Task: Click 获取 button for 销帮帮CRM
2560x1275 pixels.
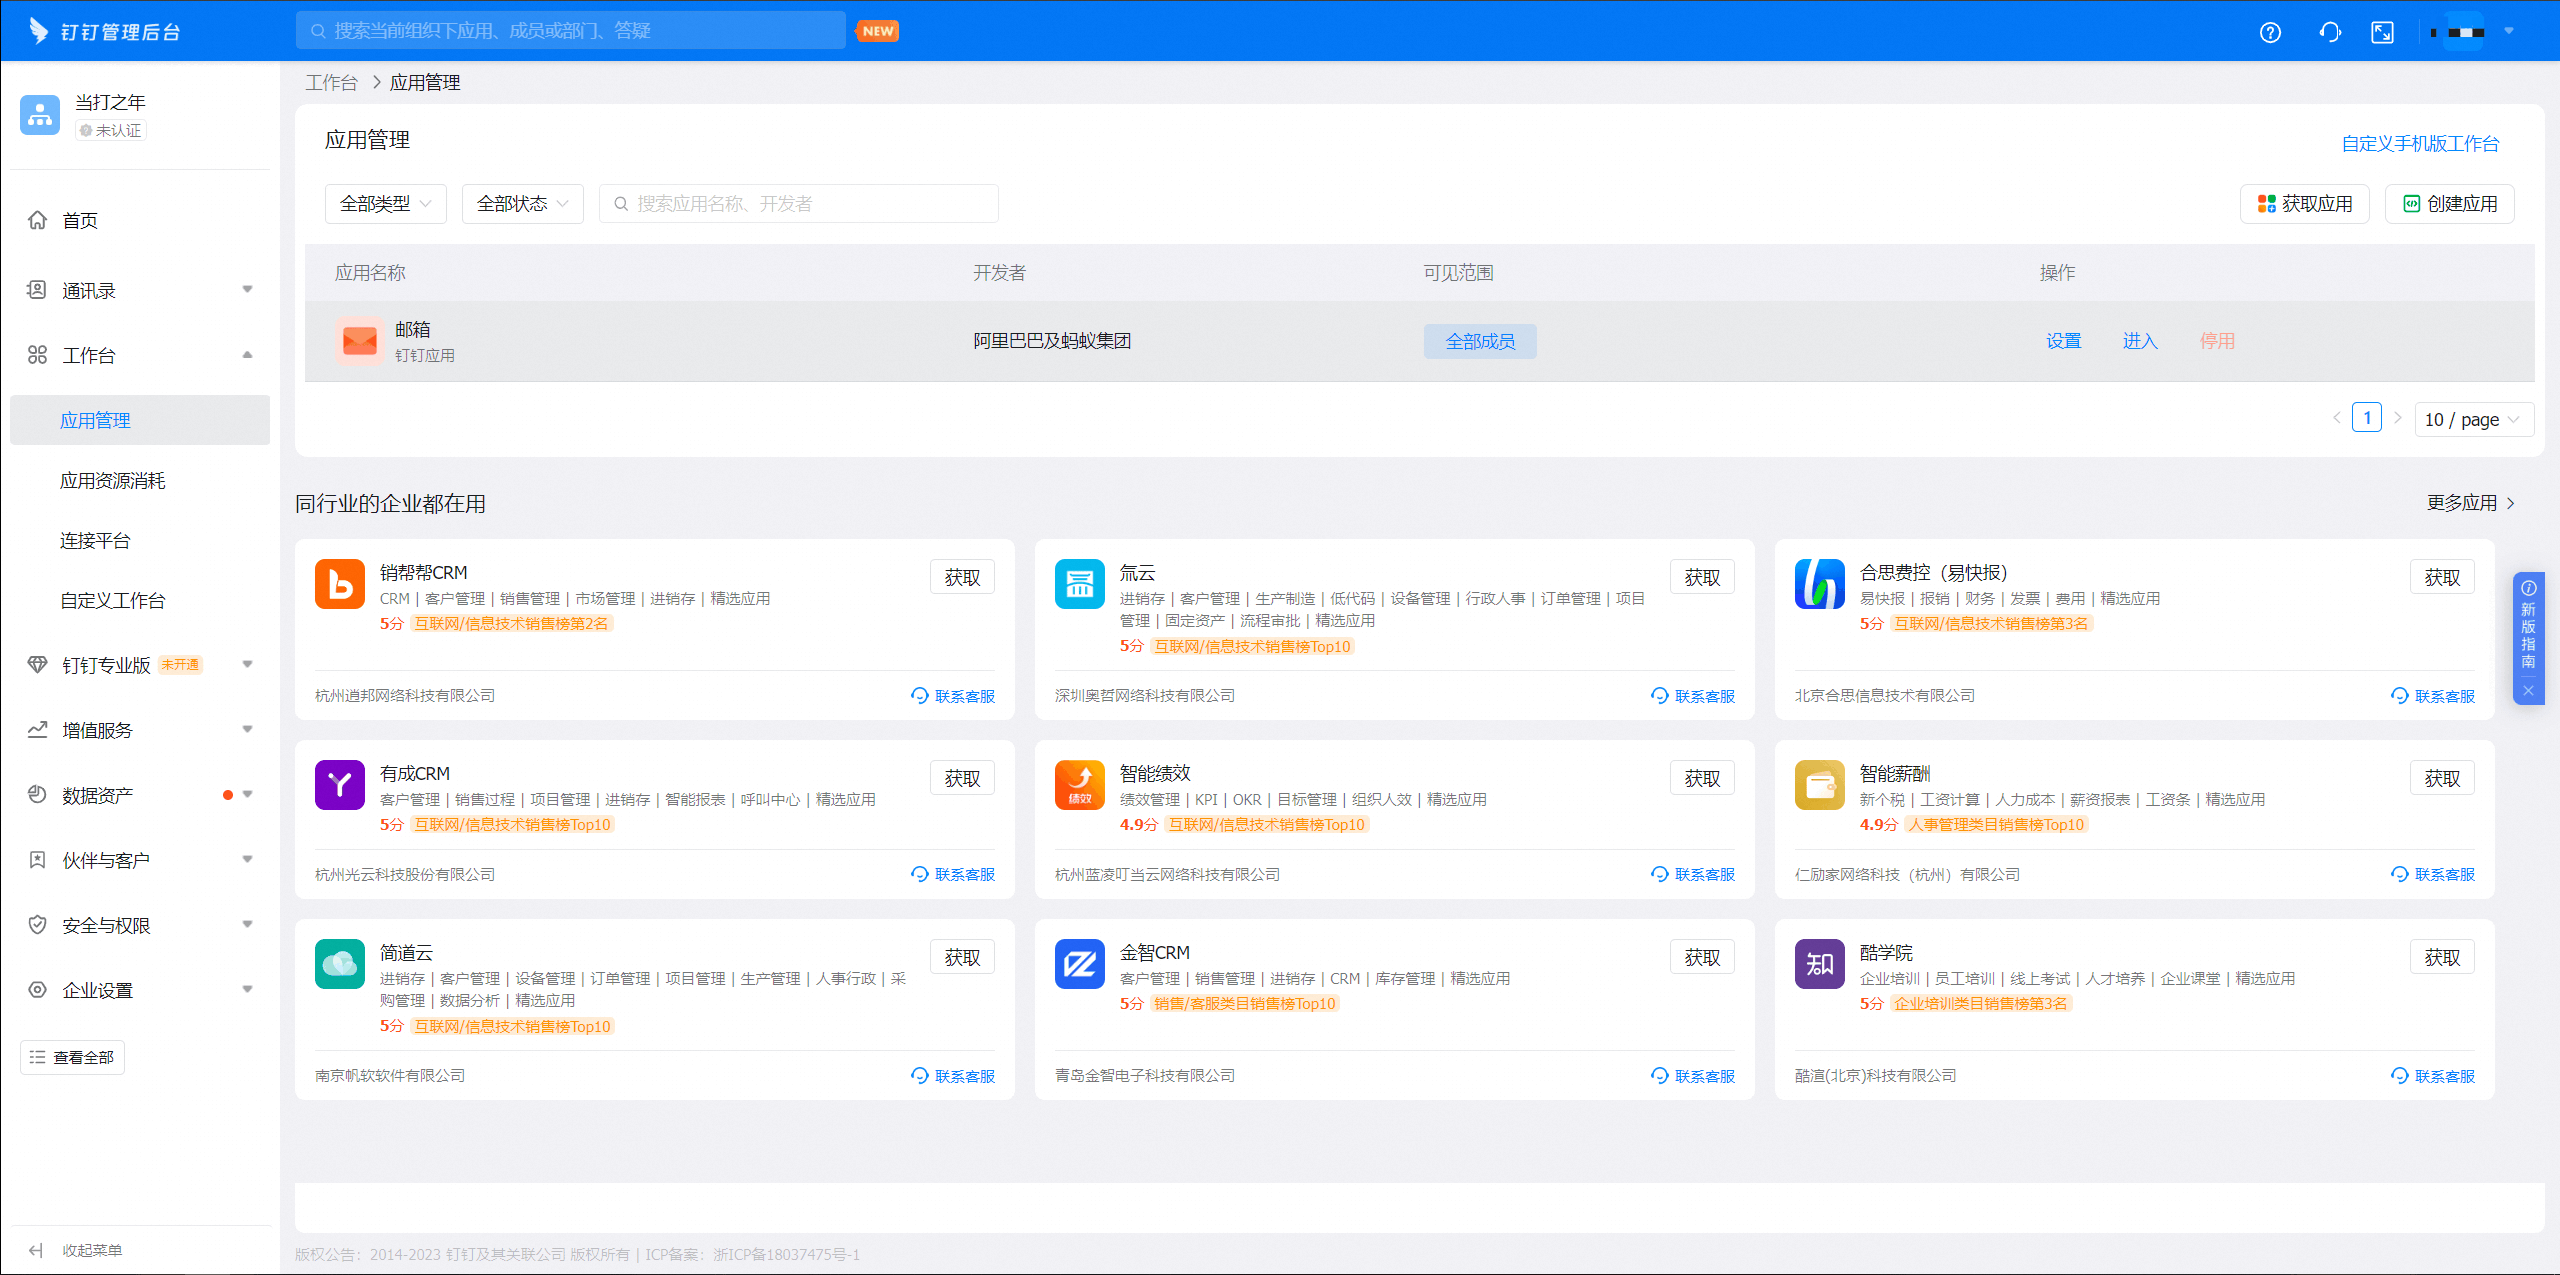Action: point(962,577)
